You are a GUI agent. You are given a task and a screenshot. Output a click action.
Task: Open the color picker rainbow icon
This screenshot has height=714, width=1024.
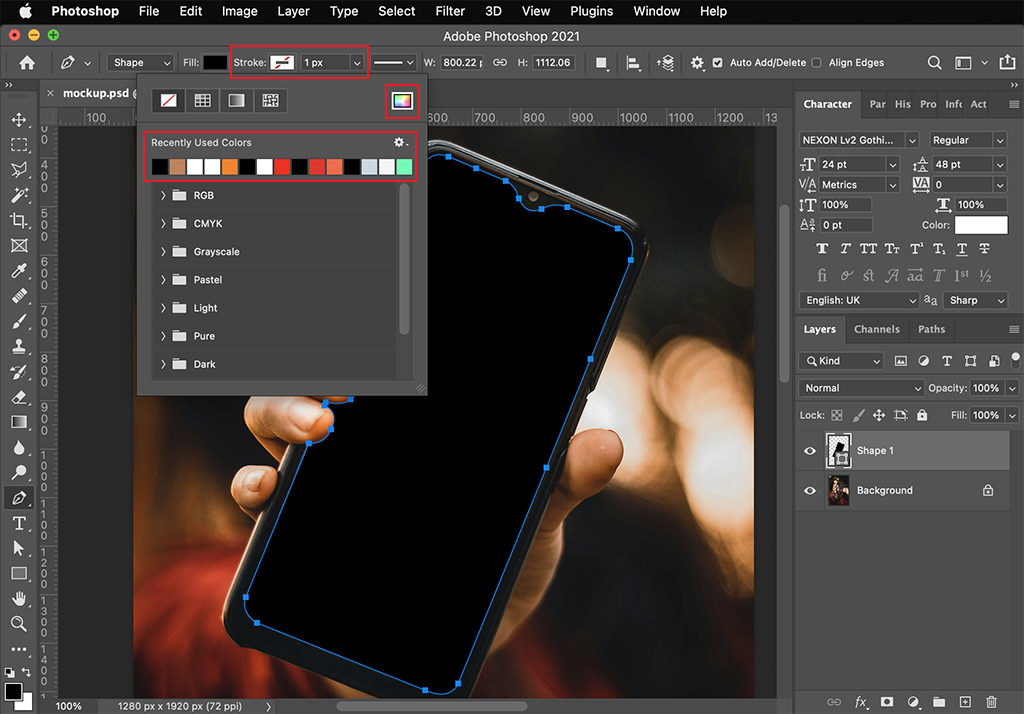[402, 101]
